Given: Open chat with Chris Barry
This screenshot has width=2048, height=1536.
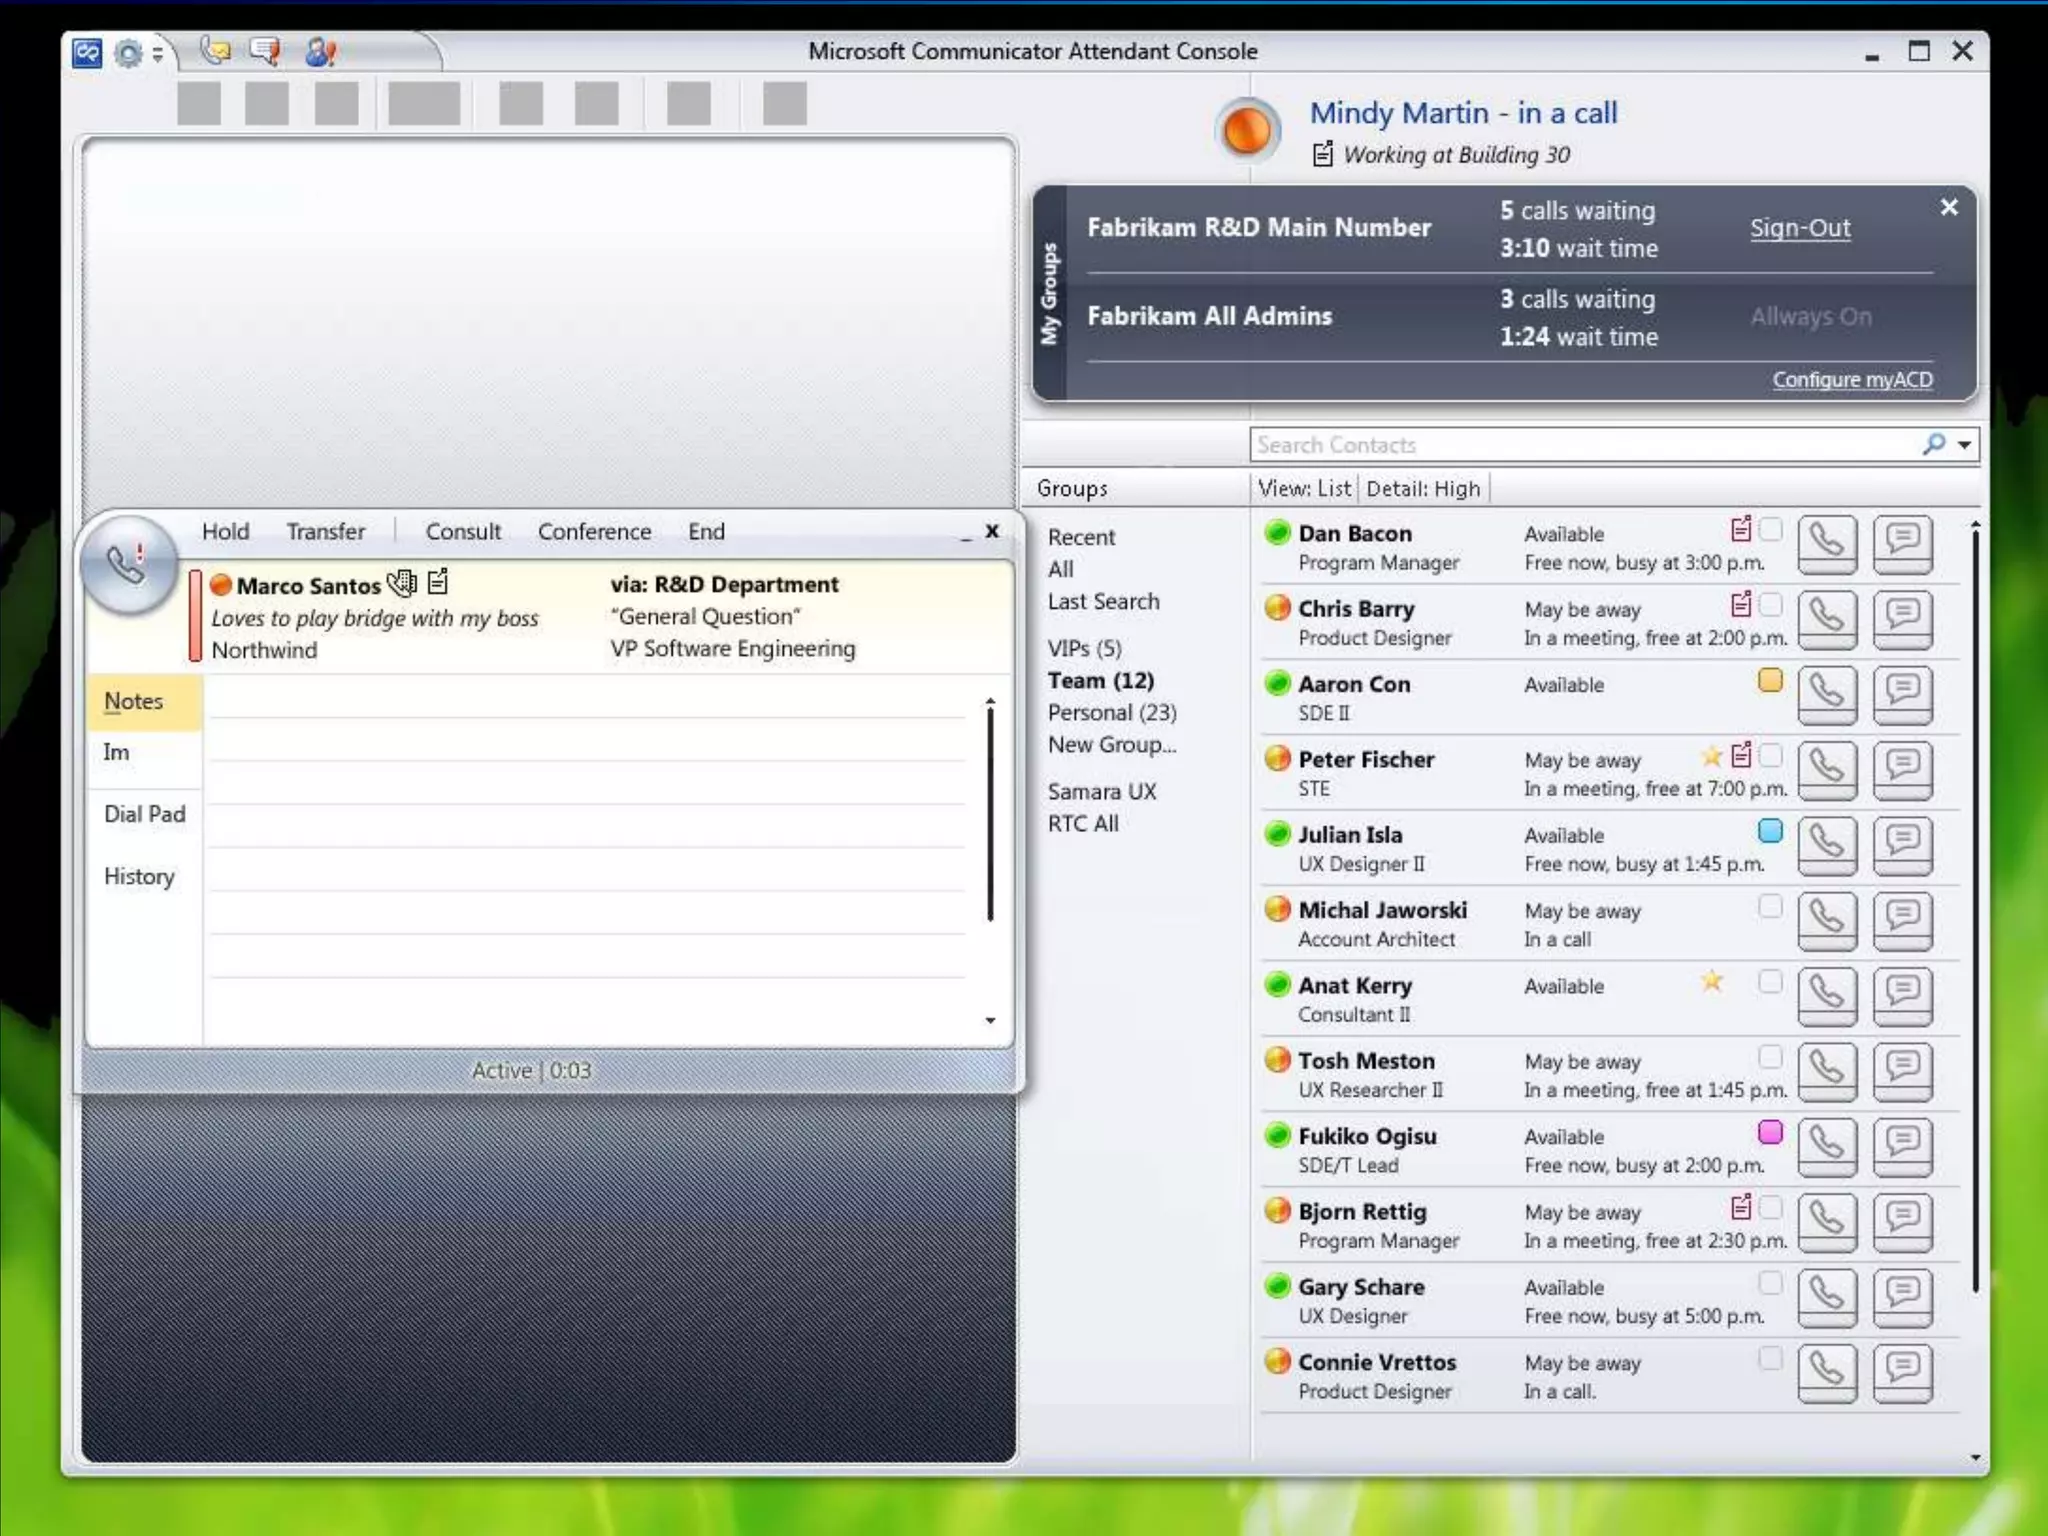Looking at the screenshot, I should 1902,620.
